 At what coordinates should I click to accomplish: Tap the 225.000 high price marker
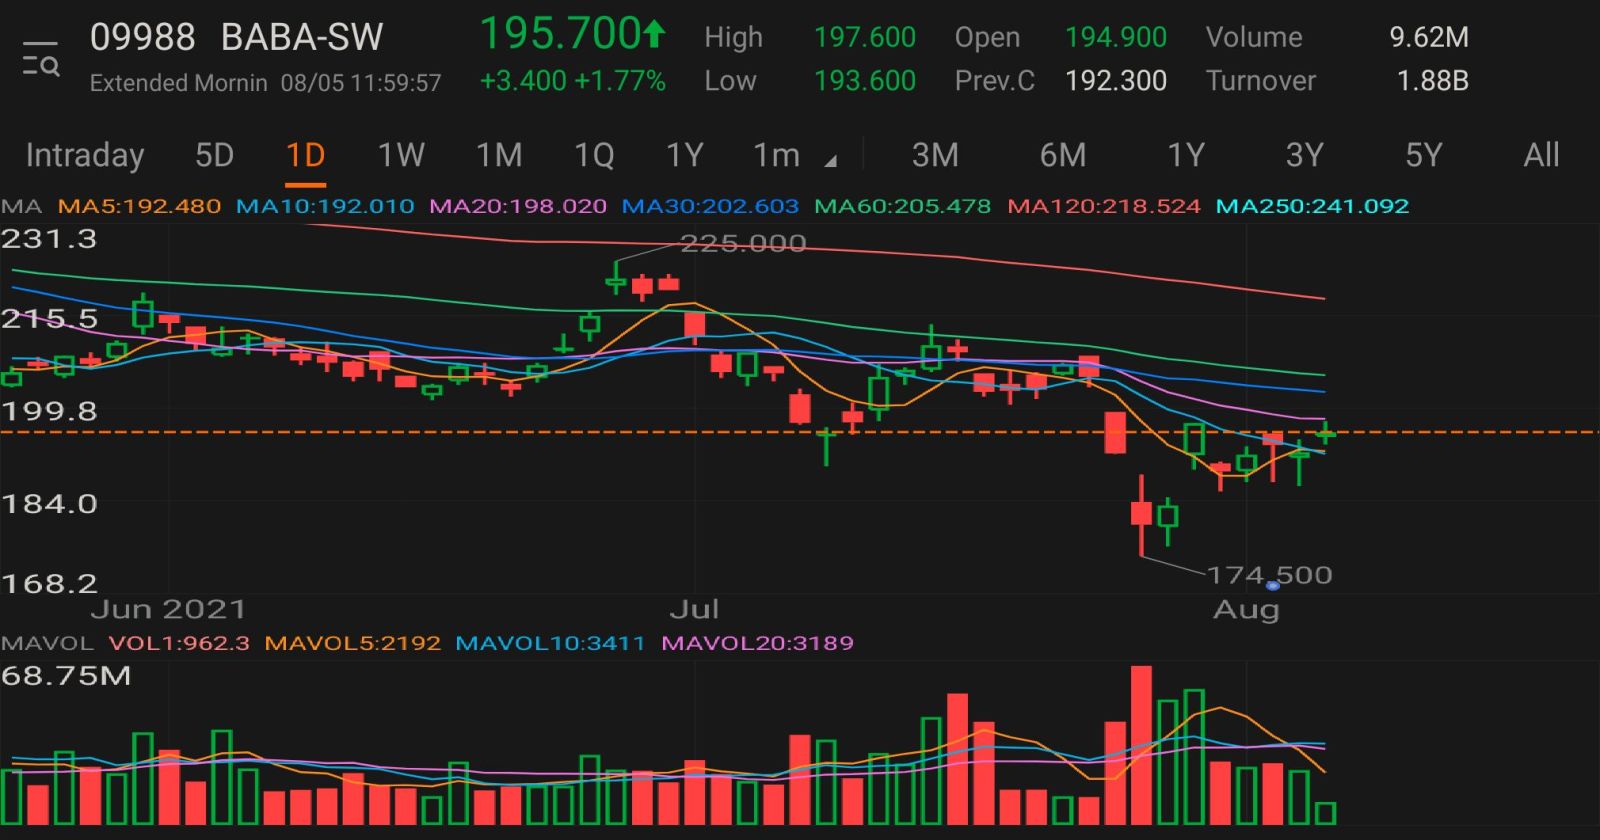click(743, 244)
